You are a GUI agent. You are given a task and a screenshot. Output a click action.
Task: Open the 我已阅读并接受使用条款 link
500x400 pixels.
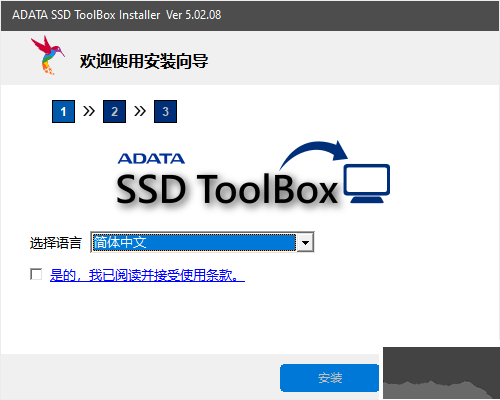click(147, 275)
